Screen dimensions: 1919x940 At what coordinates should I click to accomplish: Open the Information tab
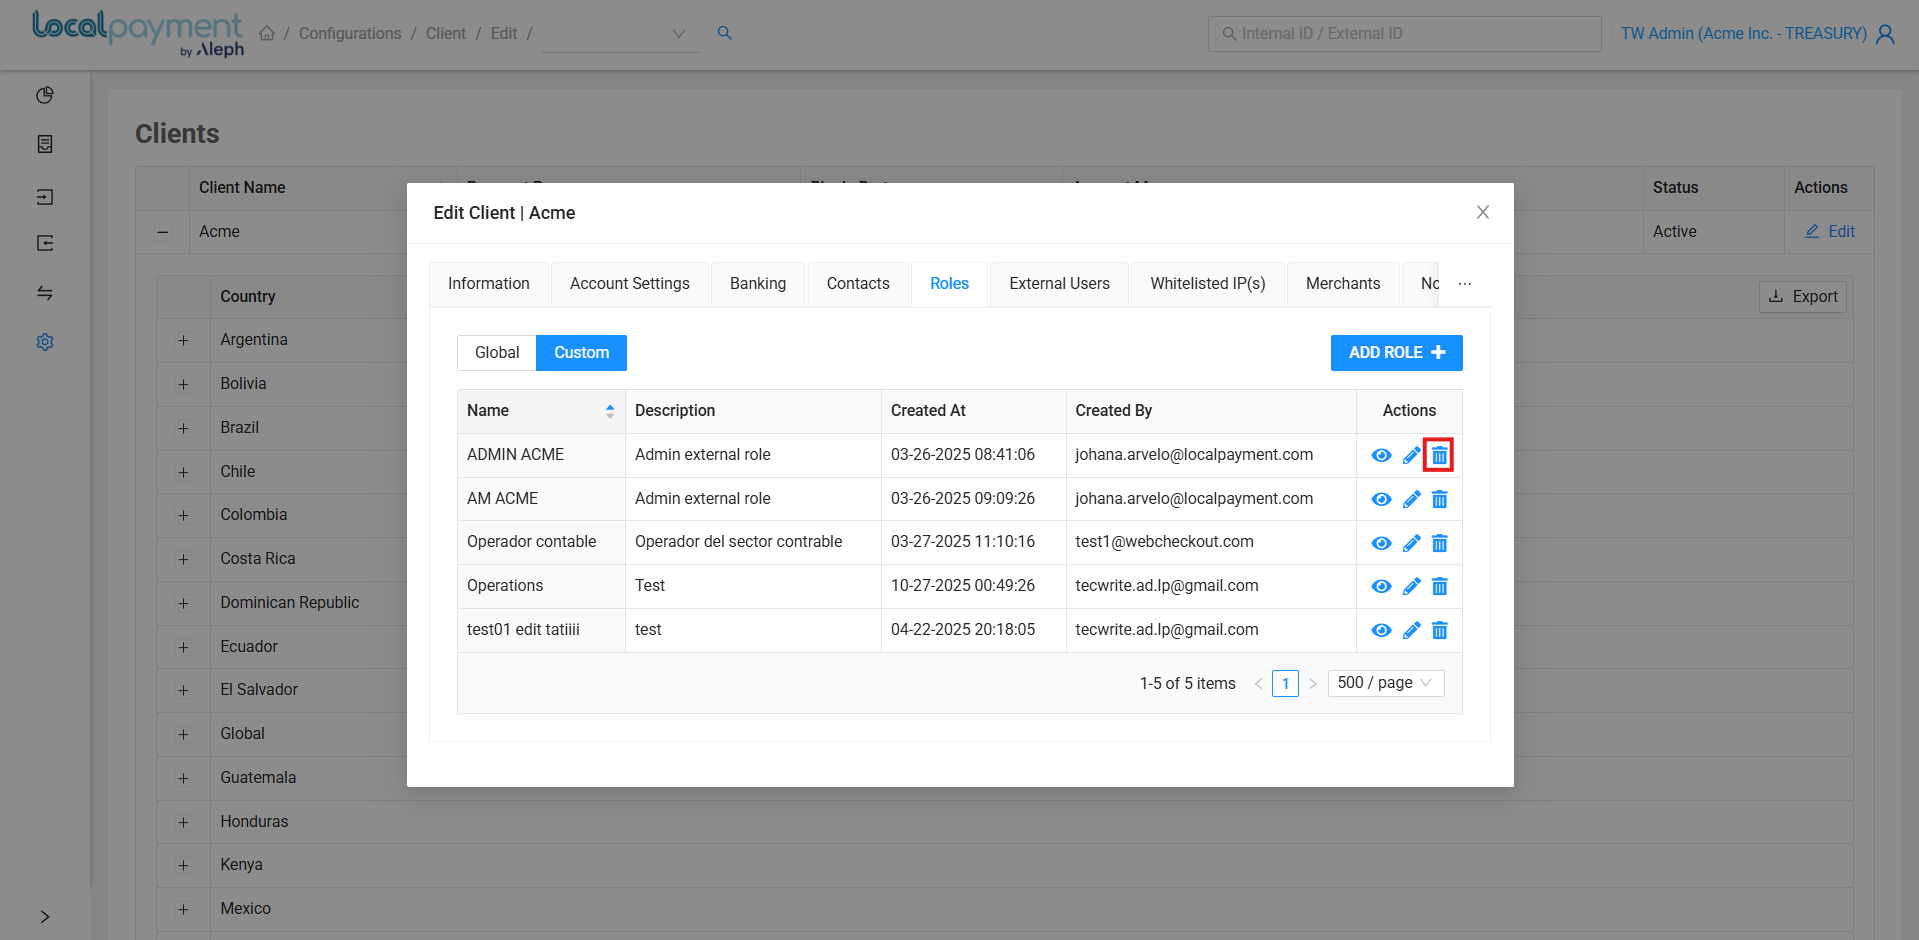point(489,284)
